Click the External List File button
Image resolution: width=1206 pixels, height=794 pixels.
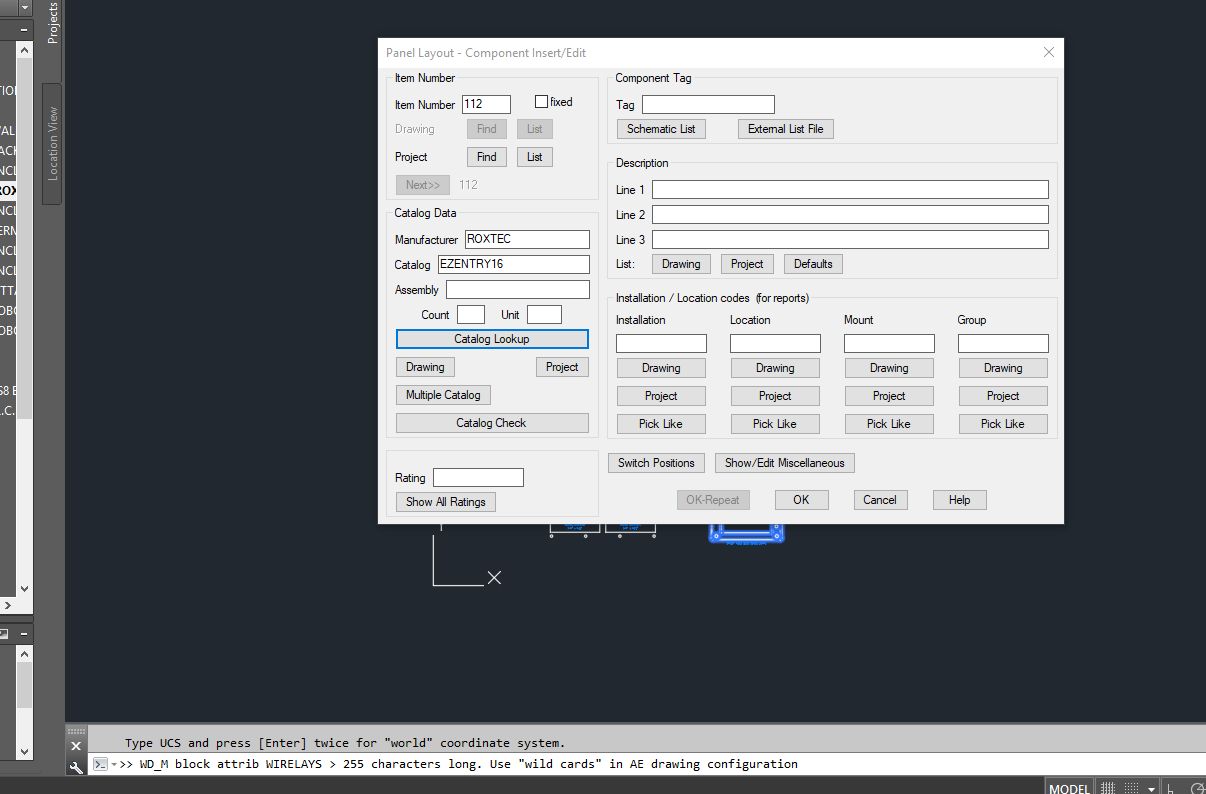click(785, 128)
